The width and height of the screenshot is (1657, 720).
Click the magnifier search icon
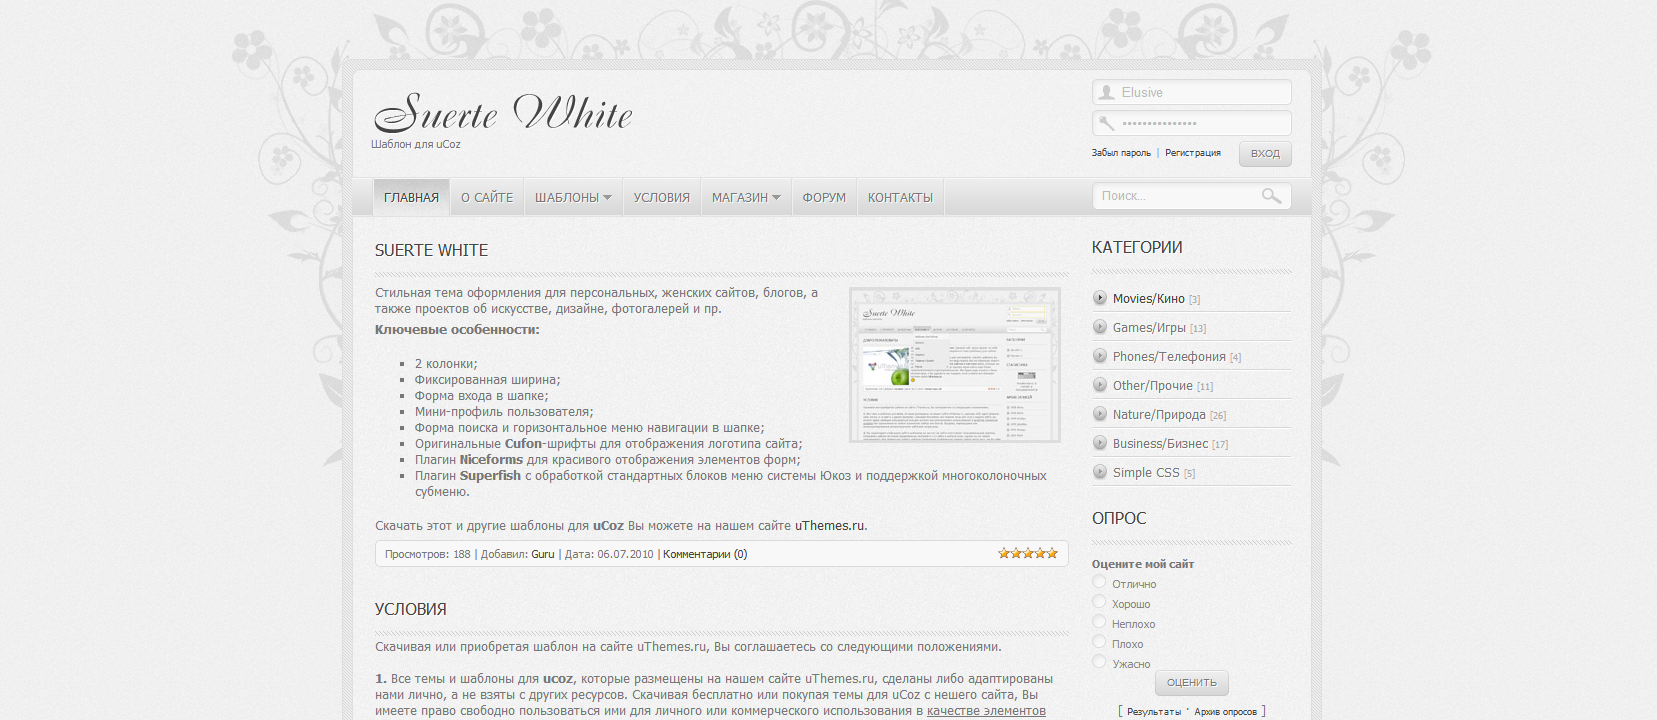tap(1271, 196)
